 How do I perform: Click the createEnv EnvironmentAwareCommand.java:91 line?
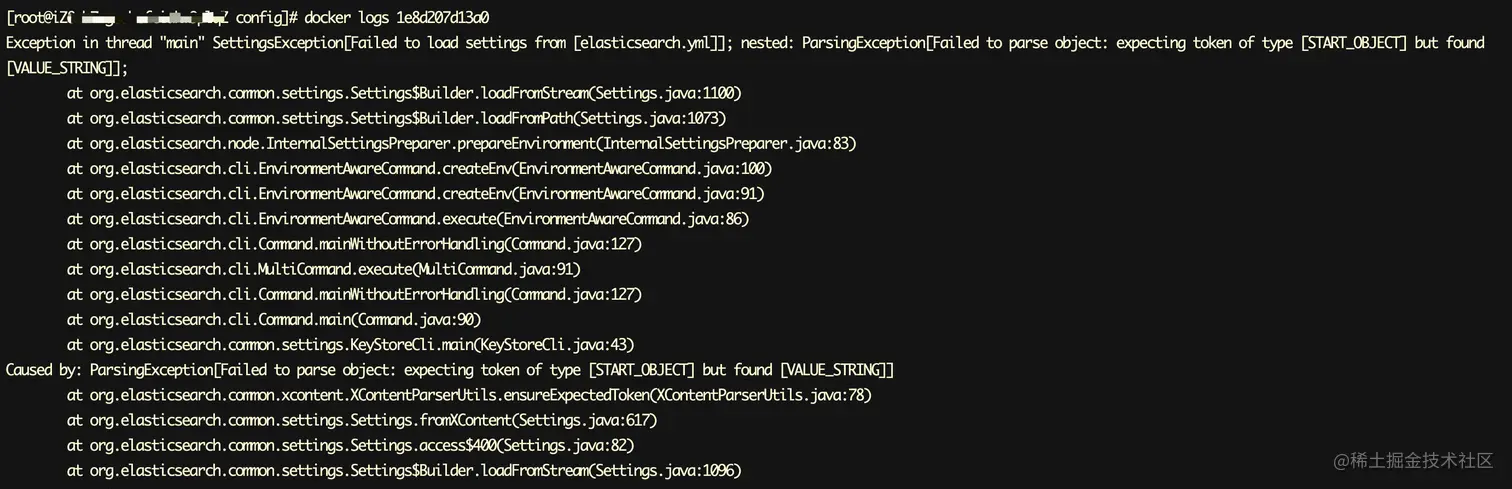click(x=415, y=194)
